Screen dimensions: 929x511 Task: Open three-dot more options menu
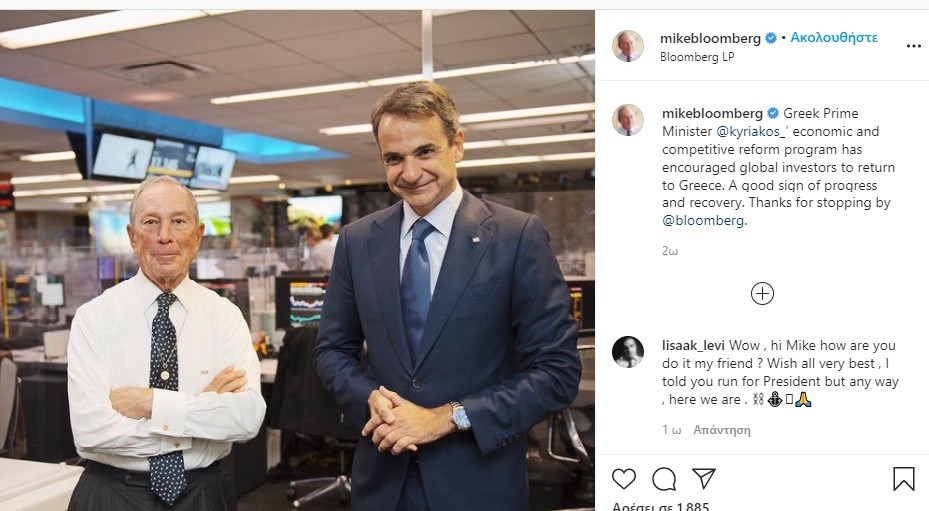pyautogui.click(x=914, y=46)
